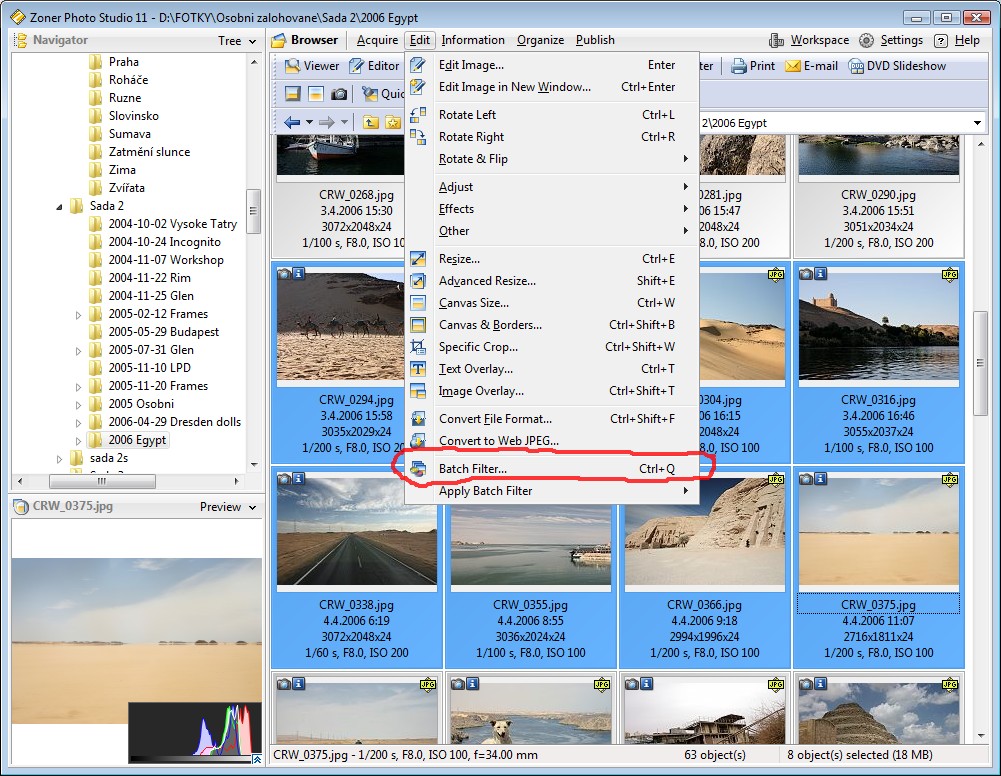
Task: Launch the Editor toolbar button
Action: point(374,66)
